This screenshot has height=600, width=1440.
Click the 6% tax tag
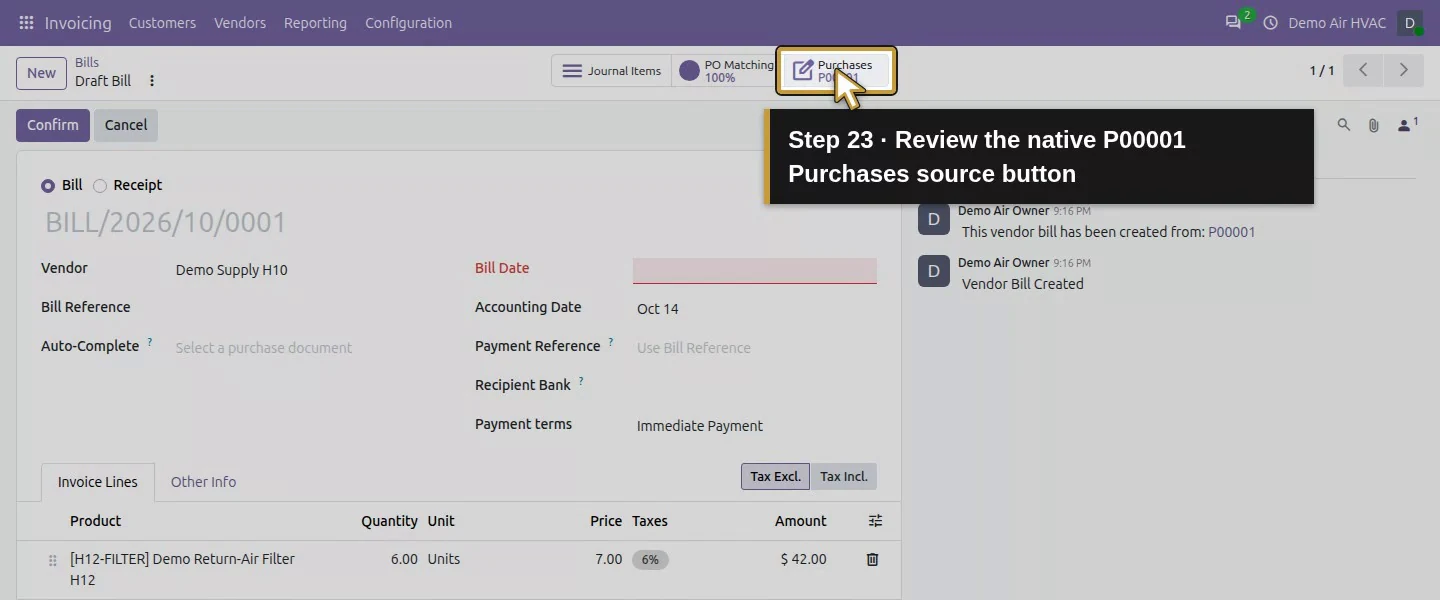[650, 560]
